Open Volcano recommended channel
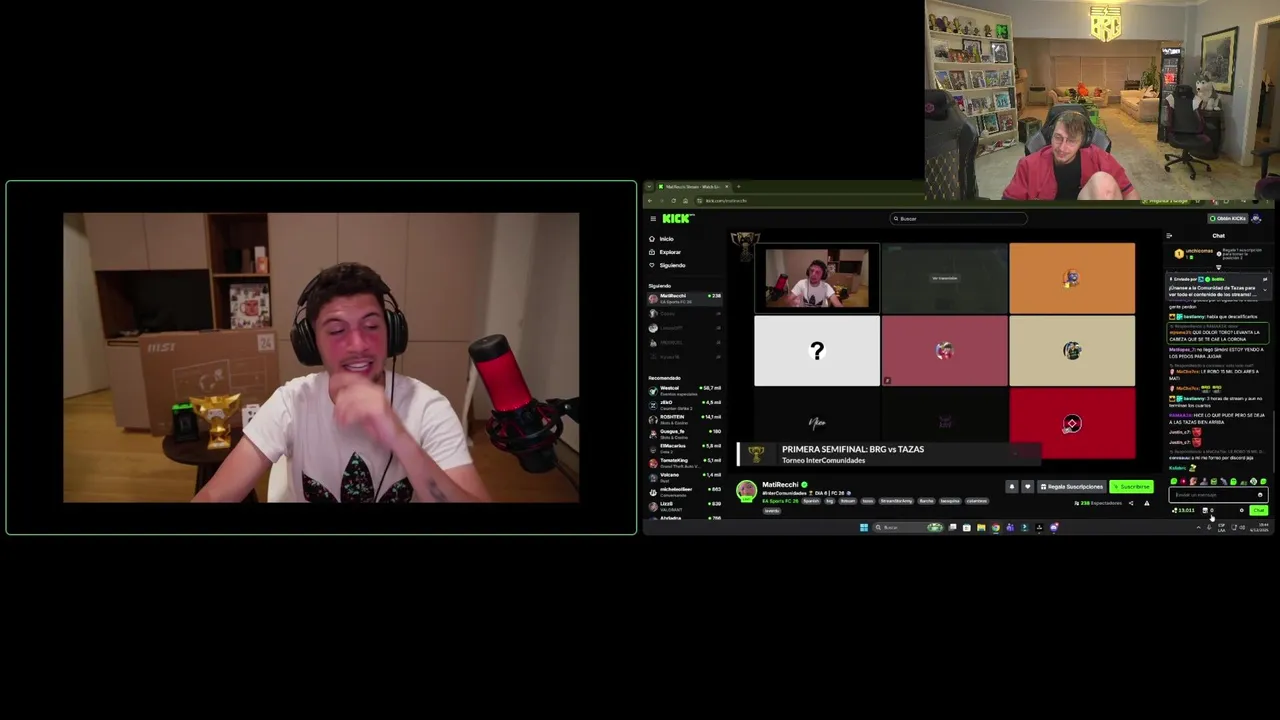The width and height of the screenshot is (1280, 720). [685, 476]
